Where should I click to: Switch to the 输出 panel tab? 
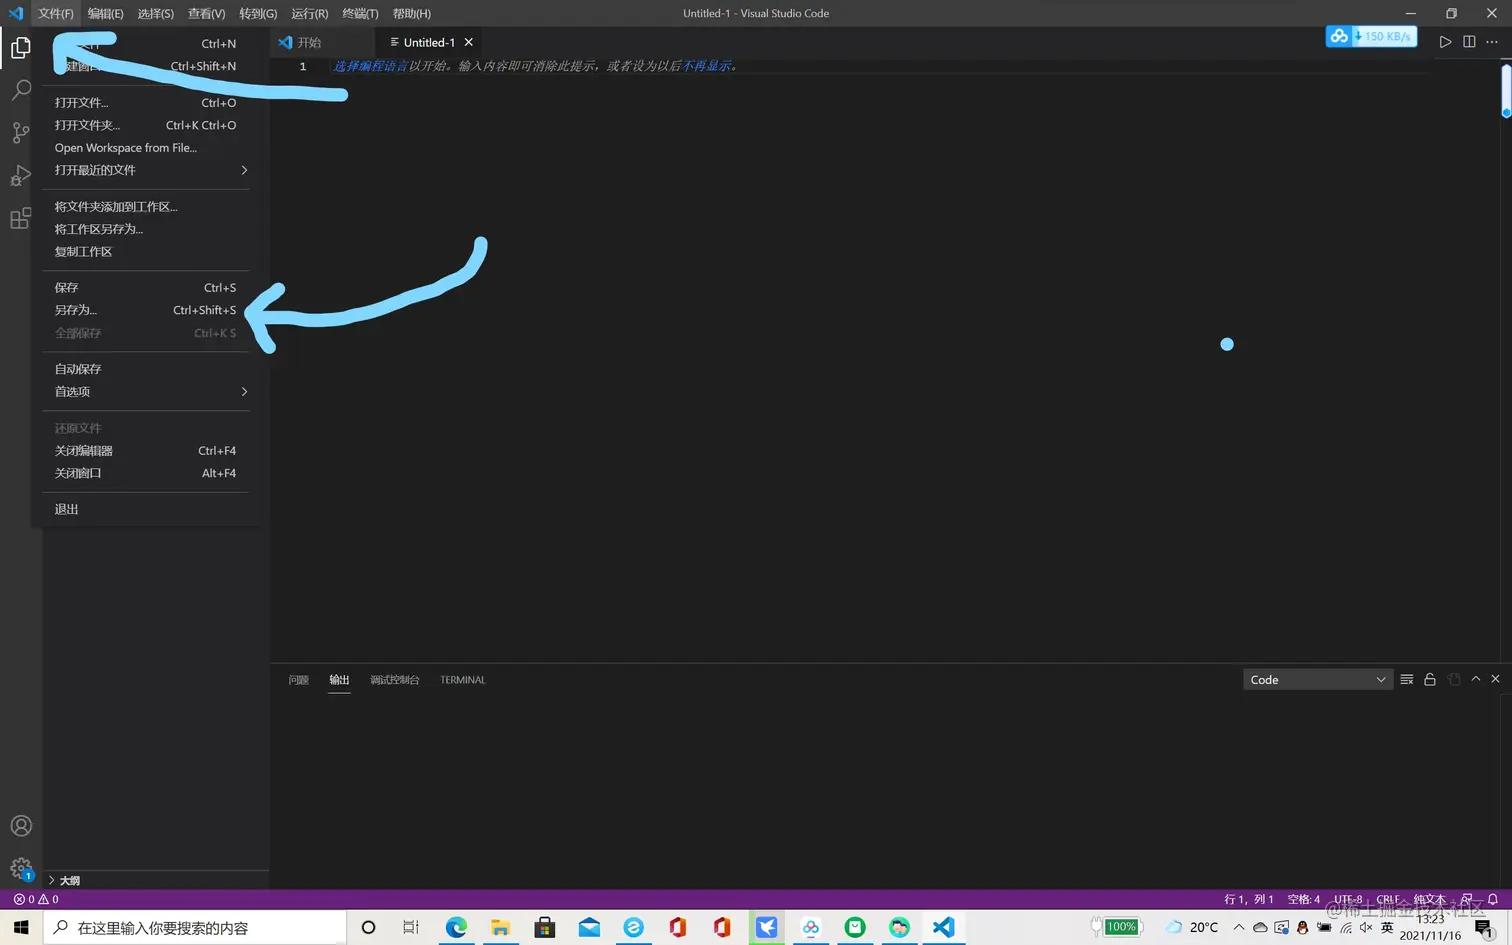(340, 680)
